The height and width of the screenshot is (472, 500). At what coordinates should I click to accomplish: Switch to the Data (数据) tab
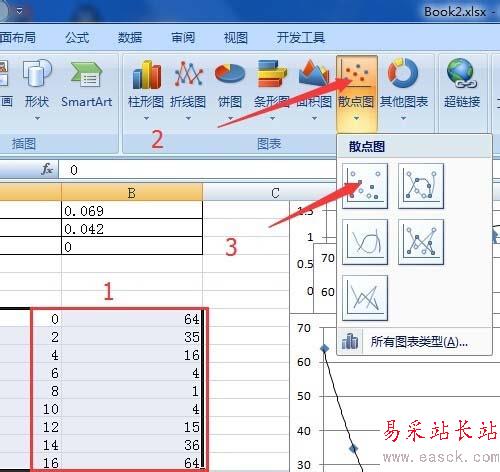tap(130, 37)
